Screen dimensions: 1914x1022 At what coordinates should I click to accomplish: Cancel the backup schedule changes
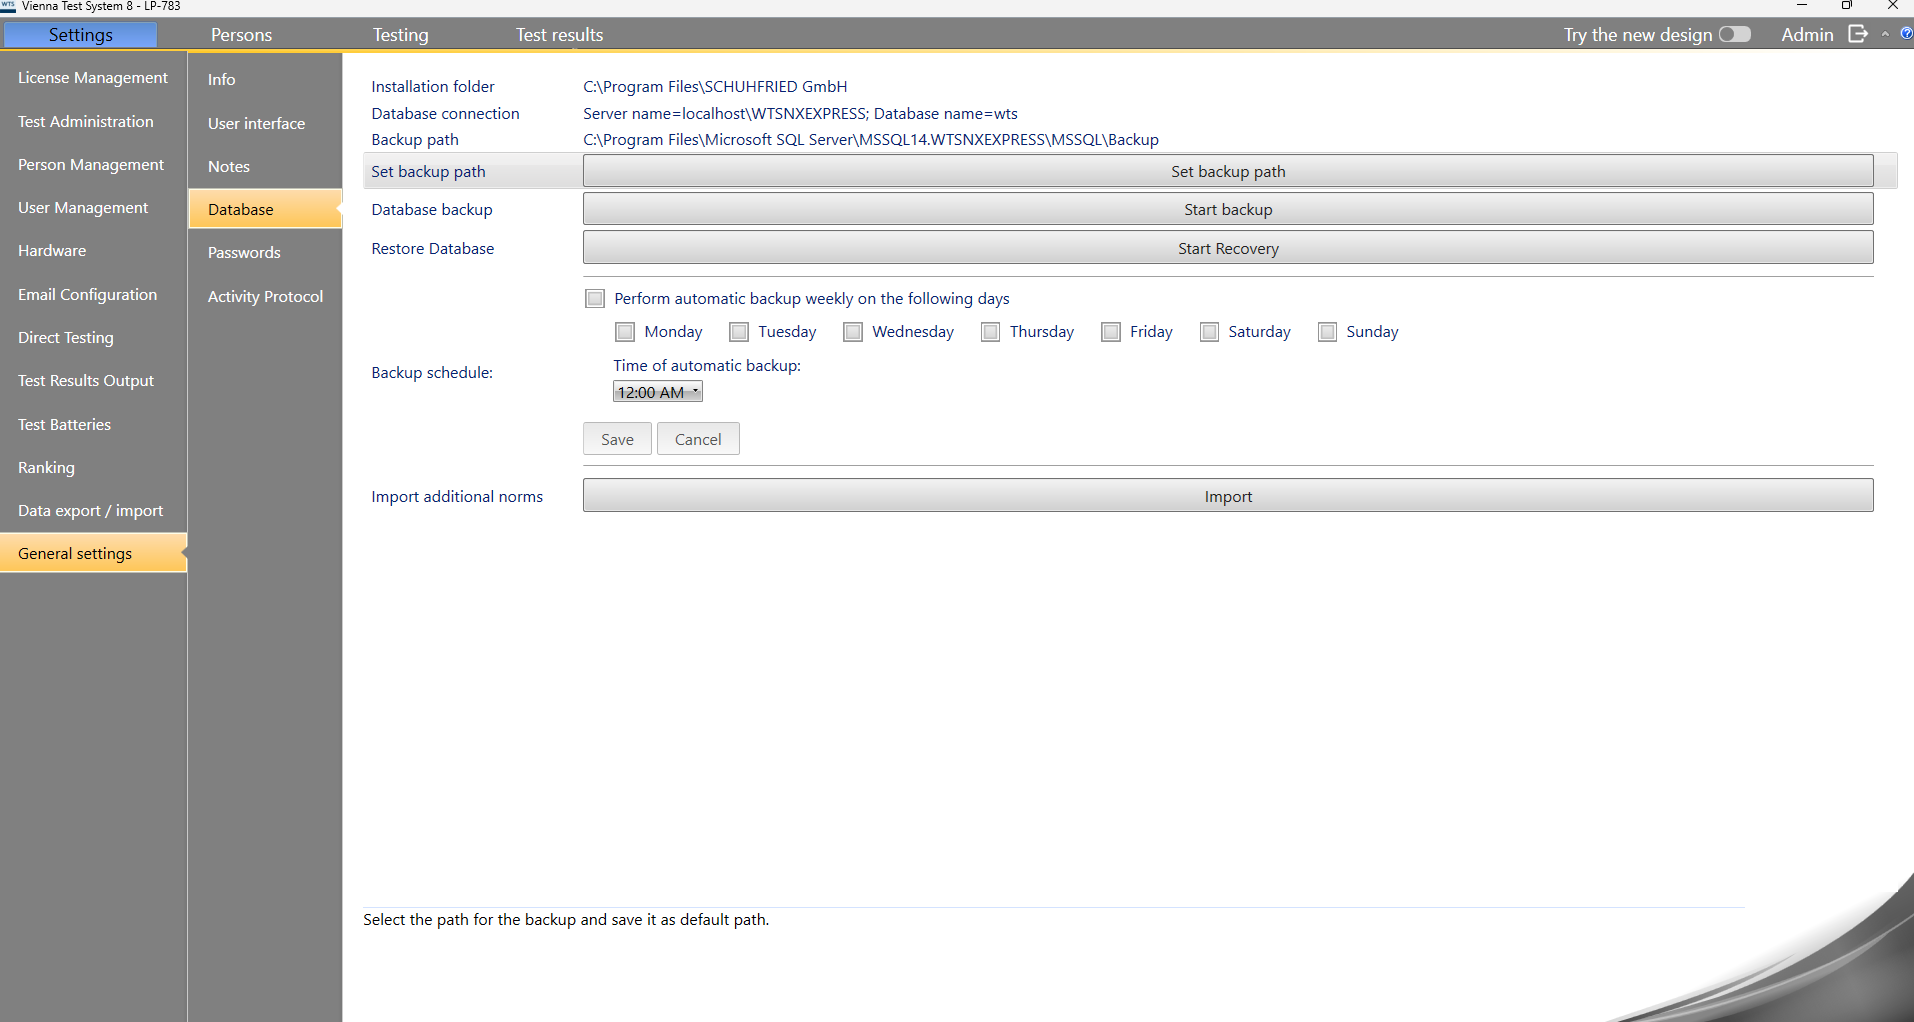(x=697, y=439)
